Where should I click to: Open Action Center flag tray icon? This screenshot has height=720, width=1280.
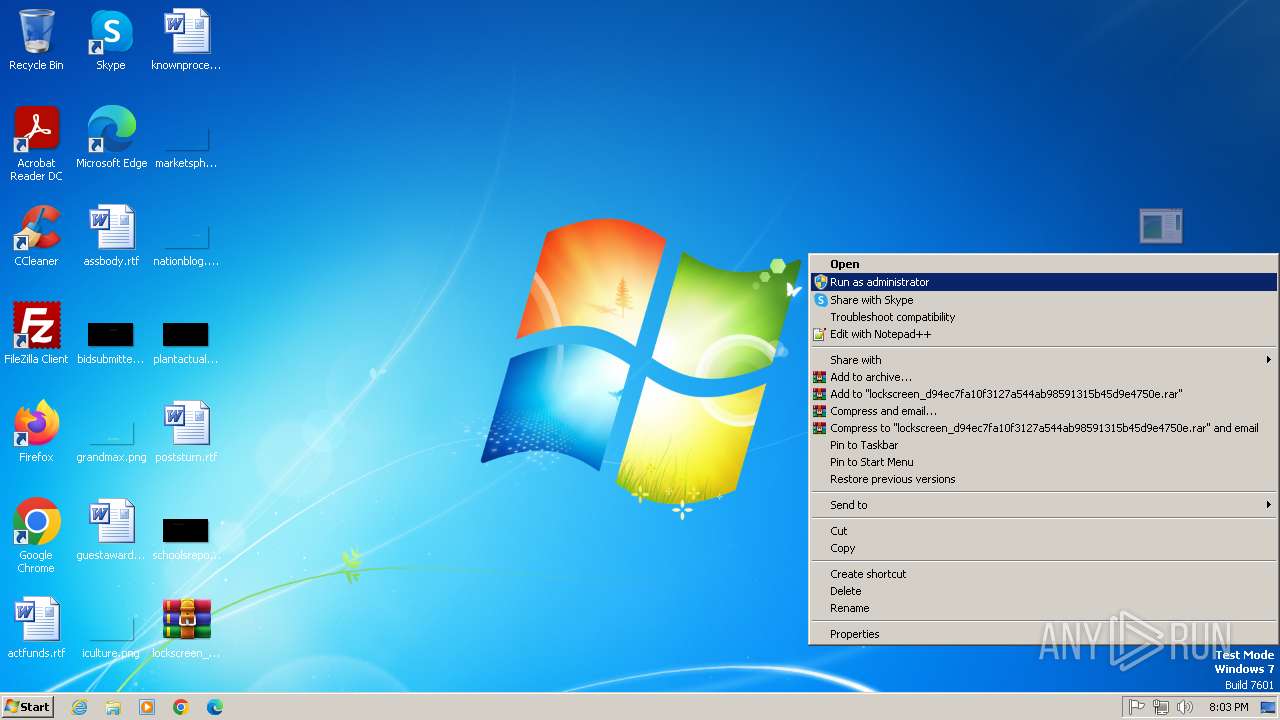click(x=1136, y=707)
